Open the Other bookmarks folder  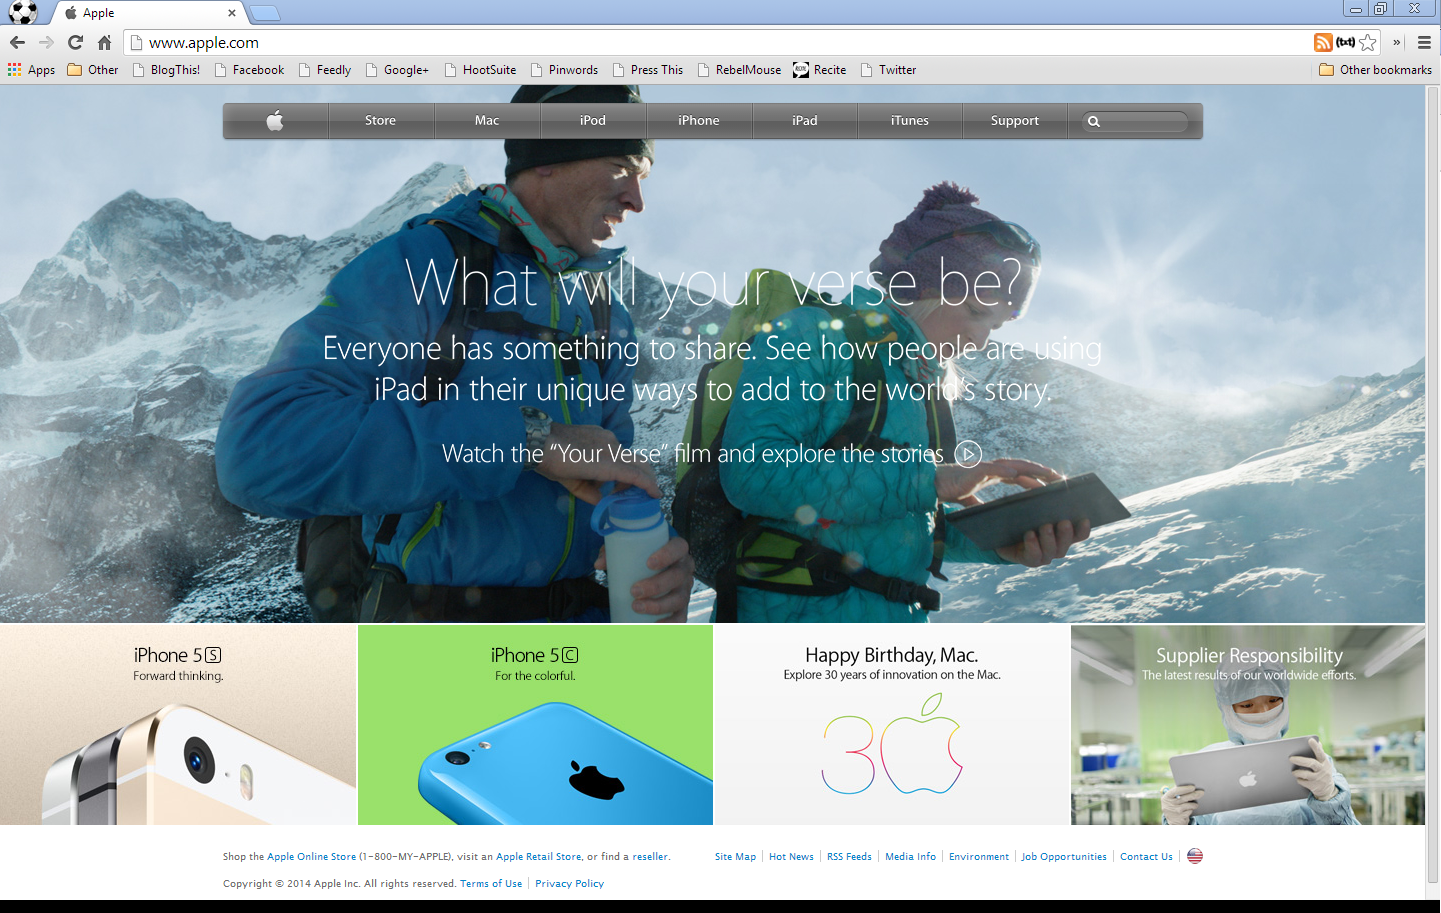point(1375,70)
